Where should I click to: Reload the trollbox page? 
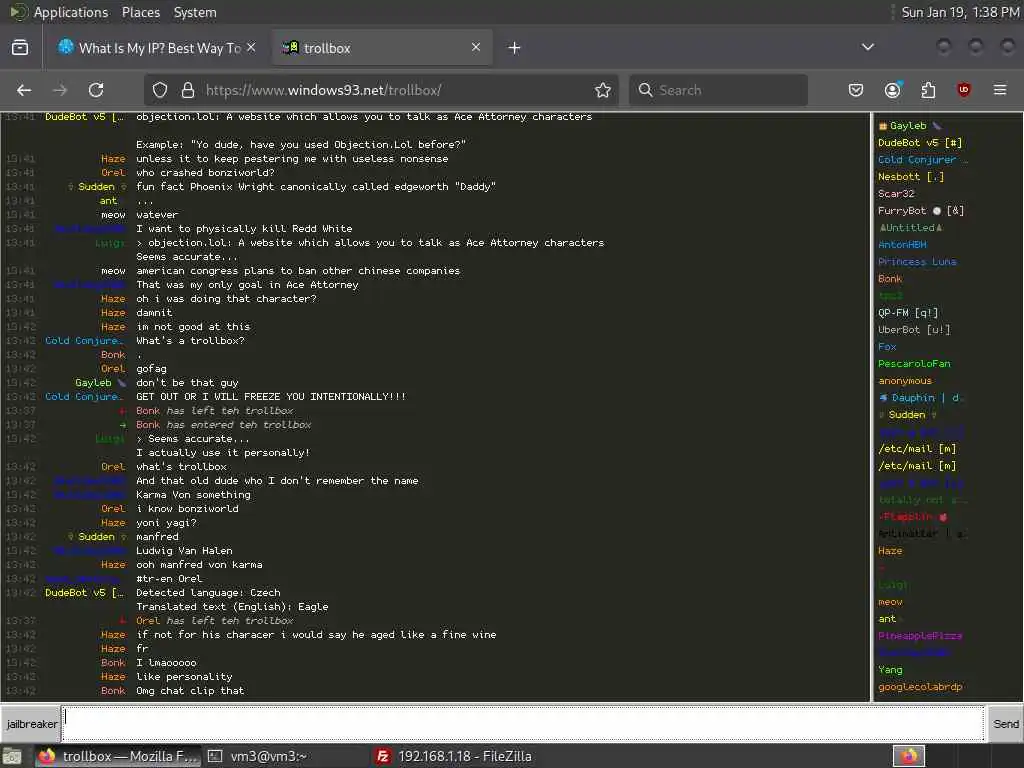pos(96,90)
